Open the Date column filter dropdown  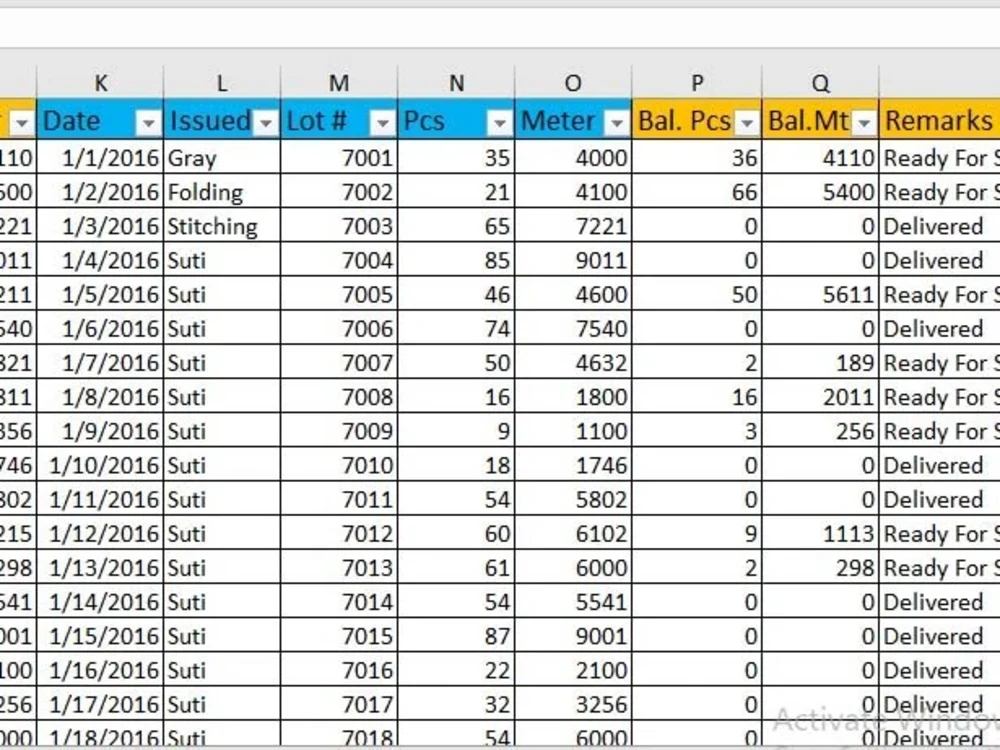tap(148, 122)
